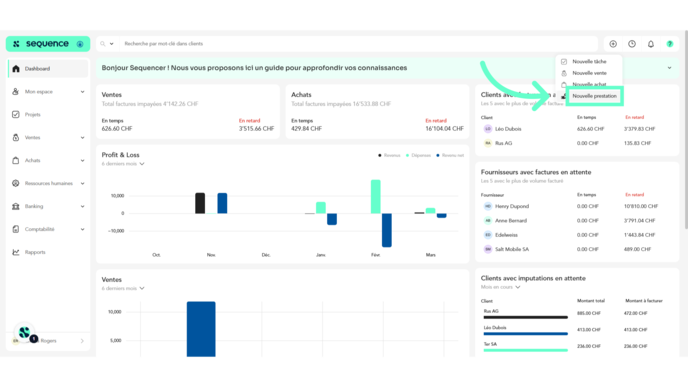Screen dimensions: 688x387
Task: Click the Salt Mobile SA avatar icon
Action: 488,249
